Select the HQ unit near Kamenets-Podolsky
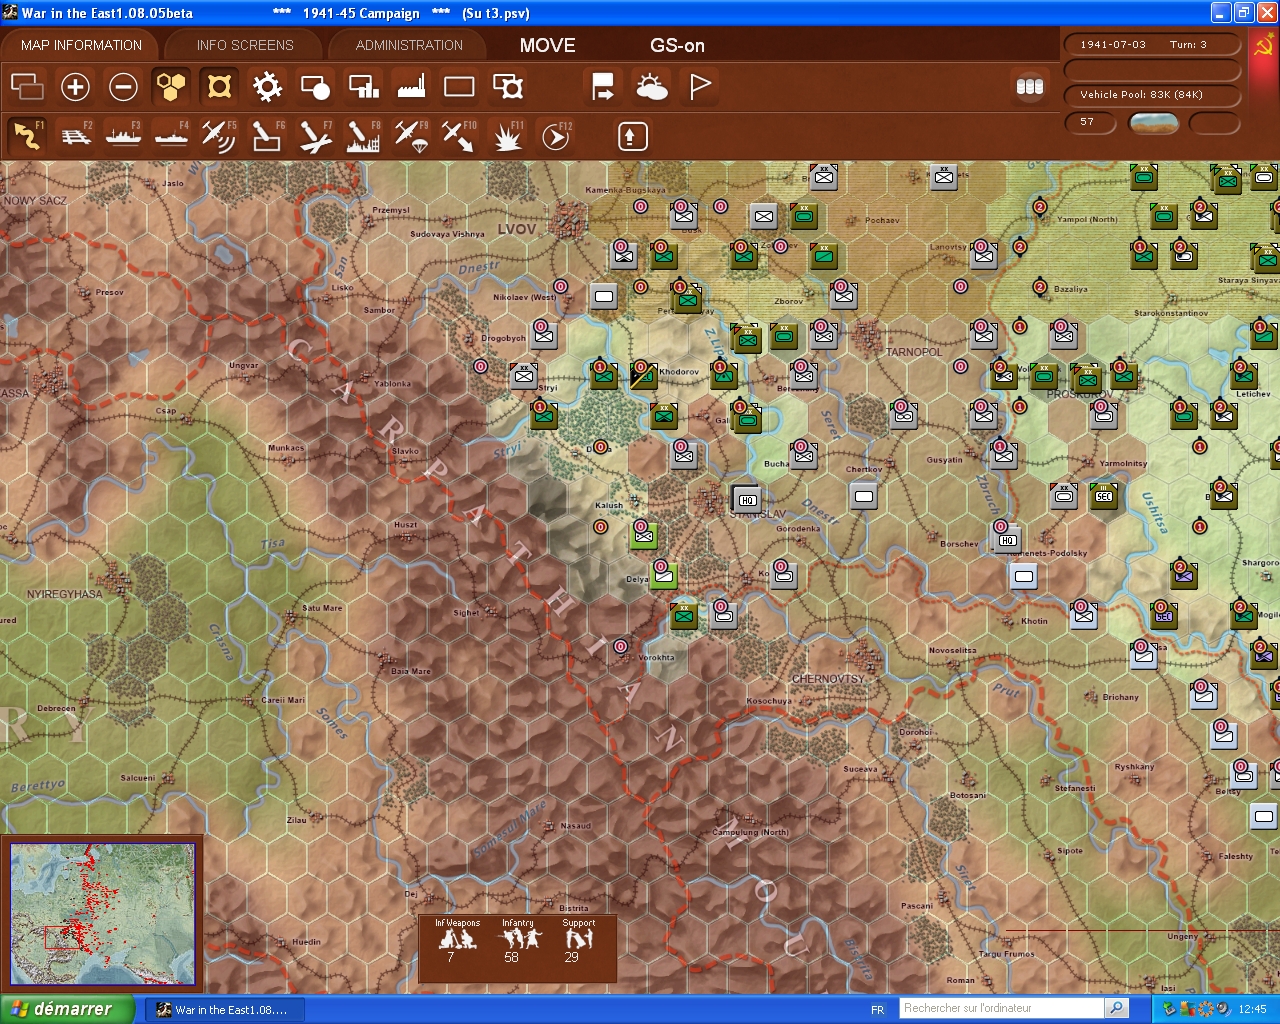Image resolution: width=1280 pixels, height=1024 pixels. (x=1007, y=540)
